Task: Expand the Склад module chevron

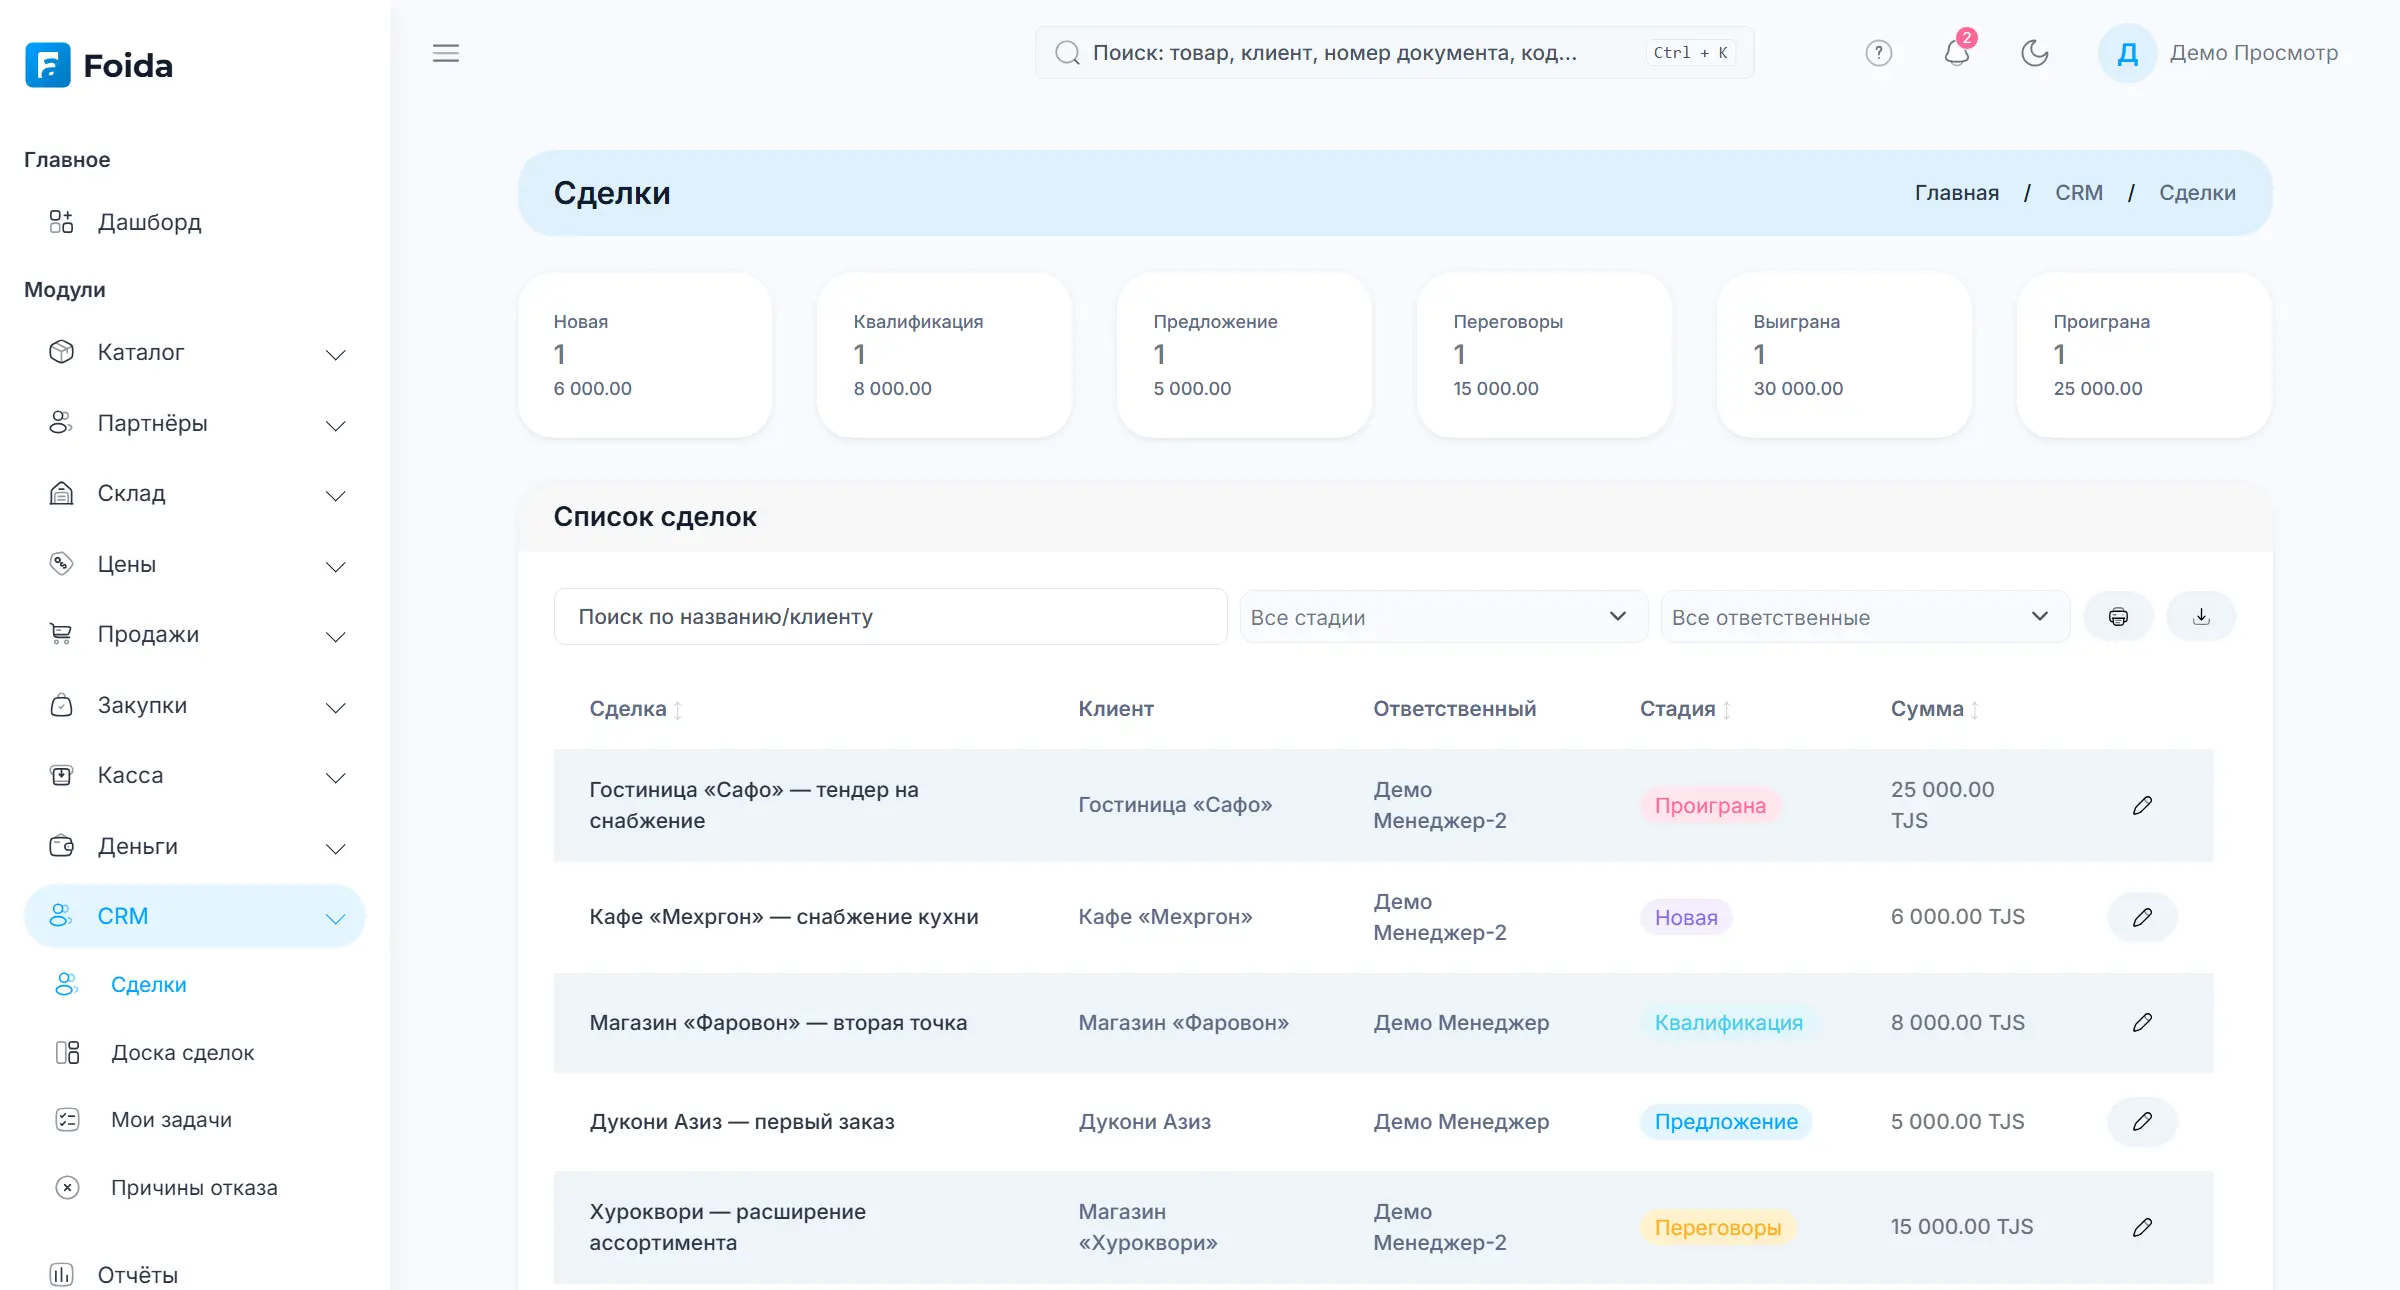Action: tap(336, 495)
